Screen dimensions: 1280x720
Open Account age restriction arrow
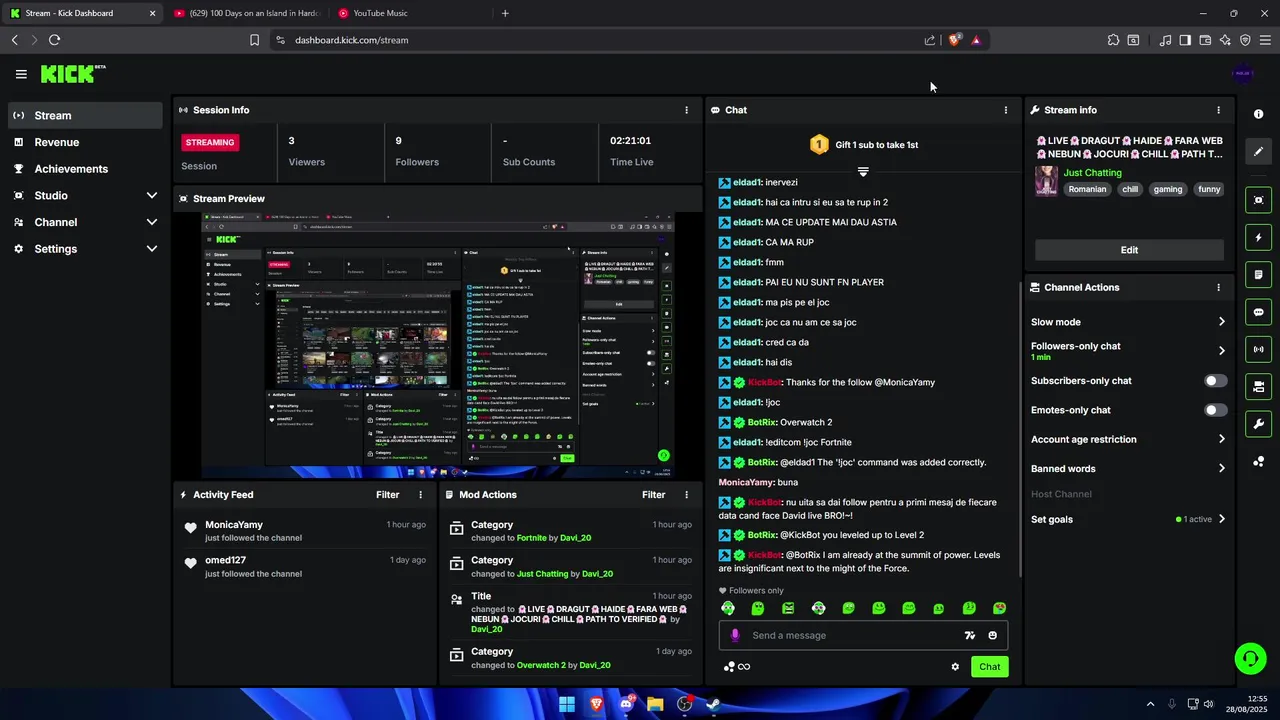(x=1221, y=439)
